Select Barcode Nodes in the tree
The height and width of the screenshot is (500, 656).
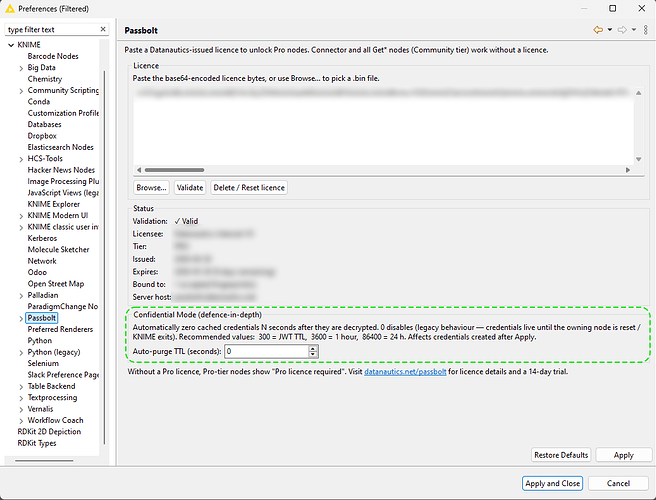pyautogui.click(x=53, y=56)
